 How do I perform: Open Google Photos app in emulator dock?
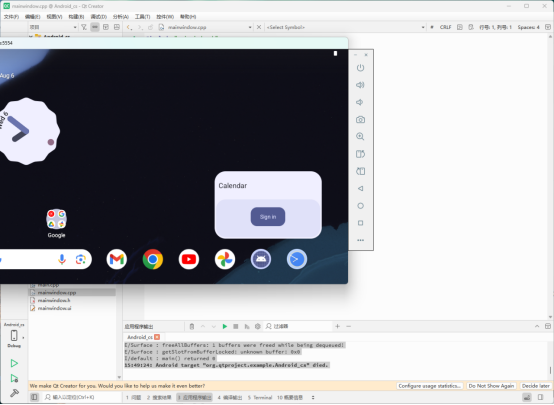point(225,259)
